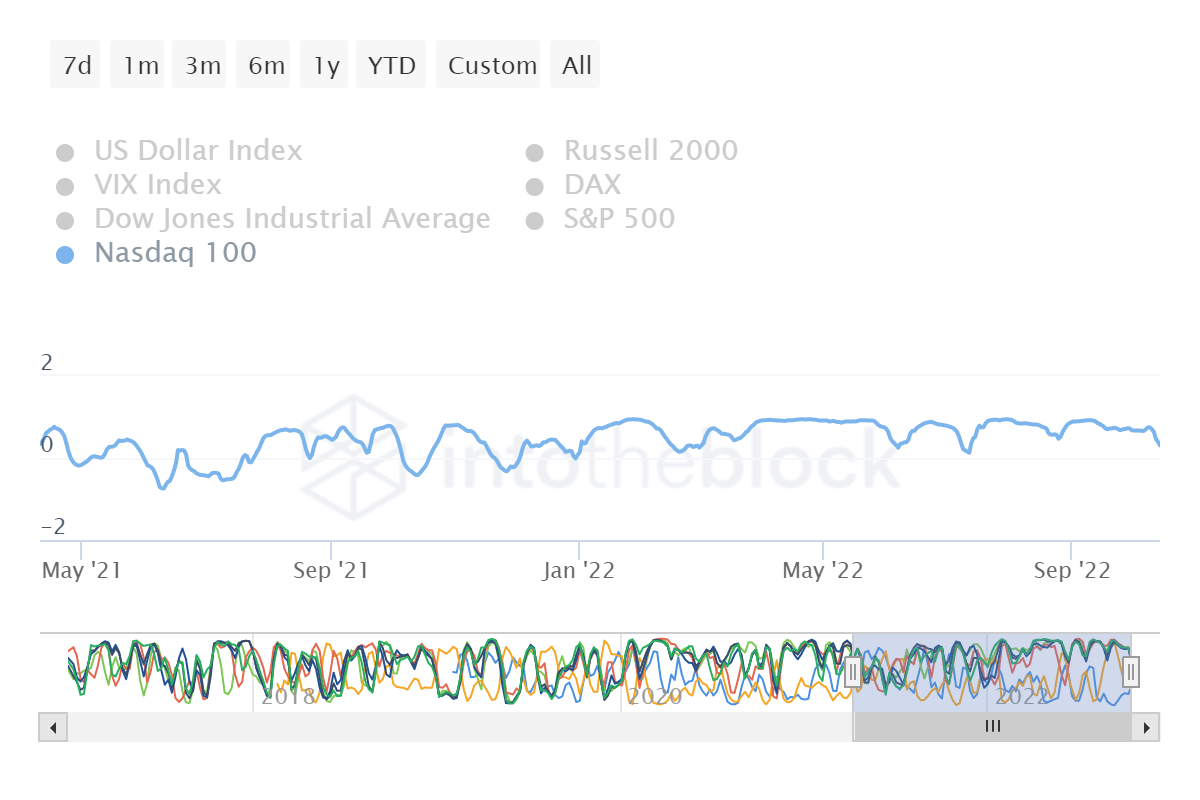The image size is (1200, 800).
Task: Show the S&P 500 series
Action: pyautogui.click(x=619, y=219)
